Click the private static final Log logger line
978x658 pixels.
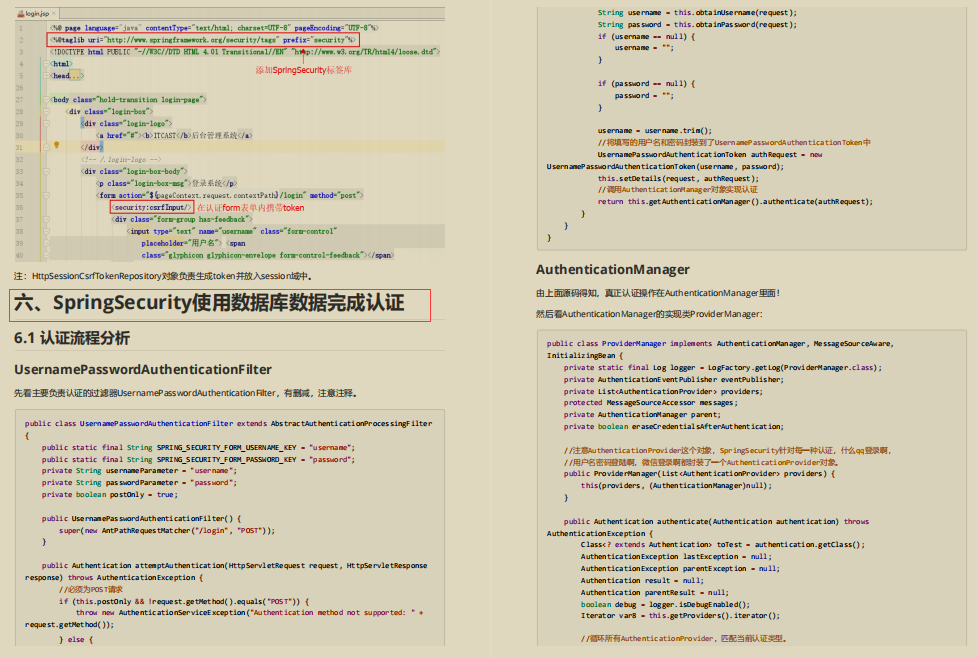click(x=724, y=367)
